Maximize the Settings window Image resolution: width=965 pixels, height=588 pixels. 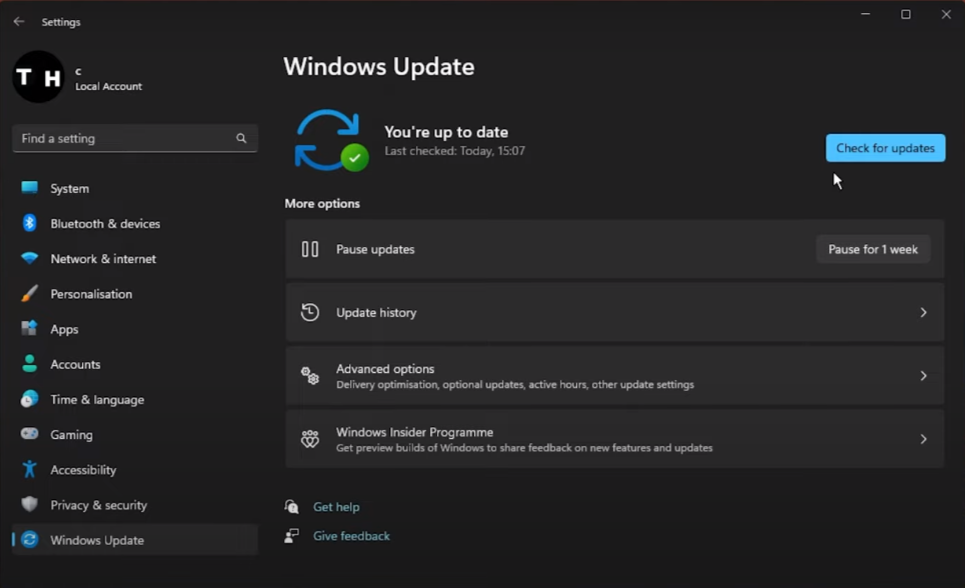(x=906, y=14)
